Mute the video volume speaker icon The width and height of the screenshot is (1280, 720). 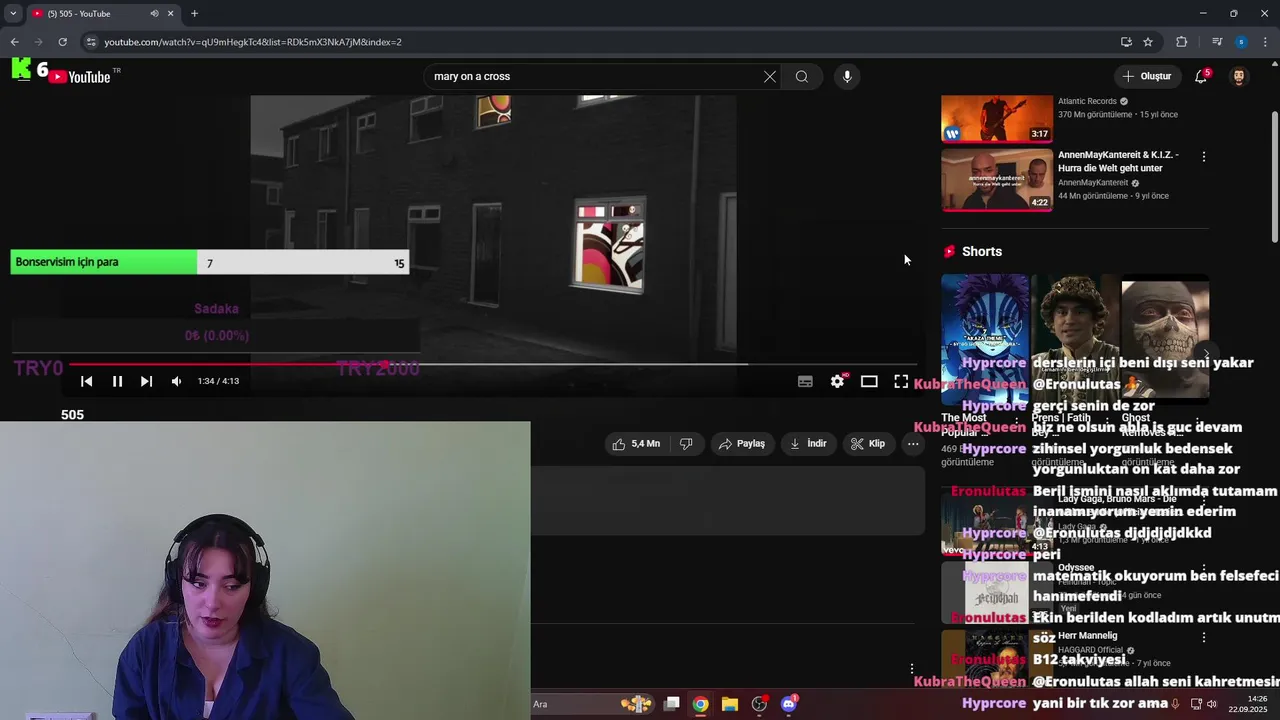176,381
